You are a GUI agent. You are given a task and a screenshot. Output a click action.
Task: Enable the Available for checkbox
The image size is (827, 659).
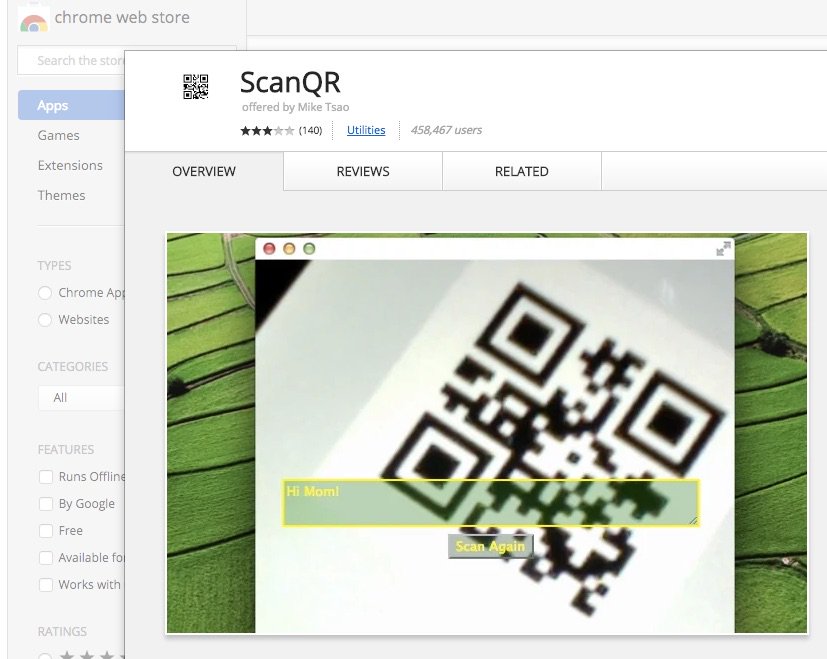click(46, 558)
